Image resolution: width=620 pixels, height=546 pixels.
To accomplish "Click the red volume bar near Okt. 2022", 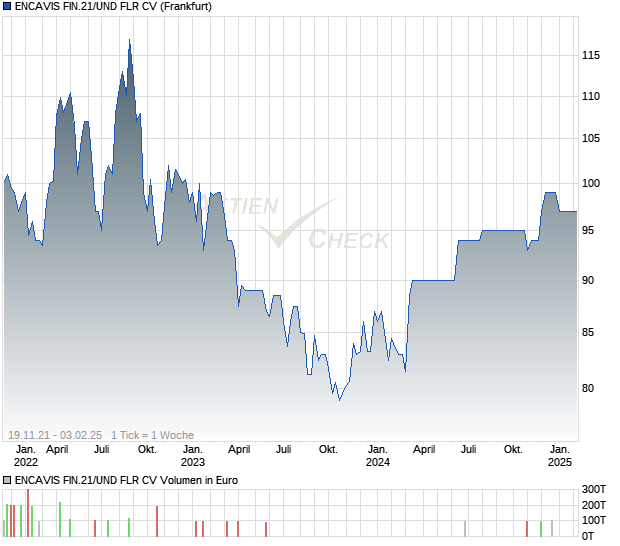I will pyautogui.click(x=157, y=521).
